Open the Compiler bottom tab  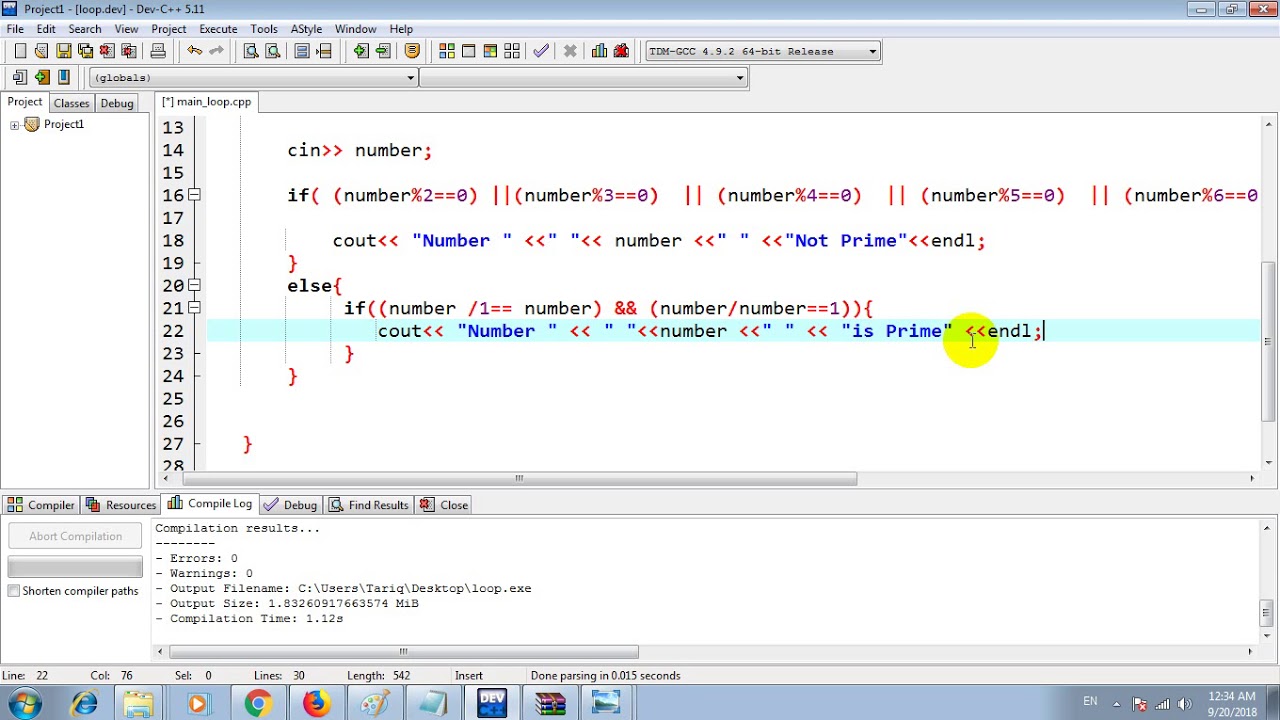(41, 505)
